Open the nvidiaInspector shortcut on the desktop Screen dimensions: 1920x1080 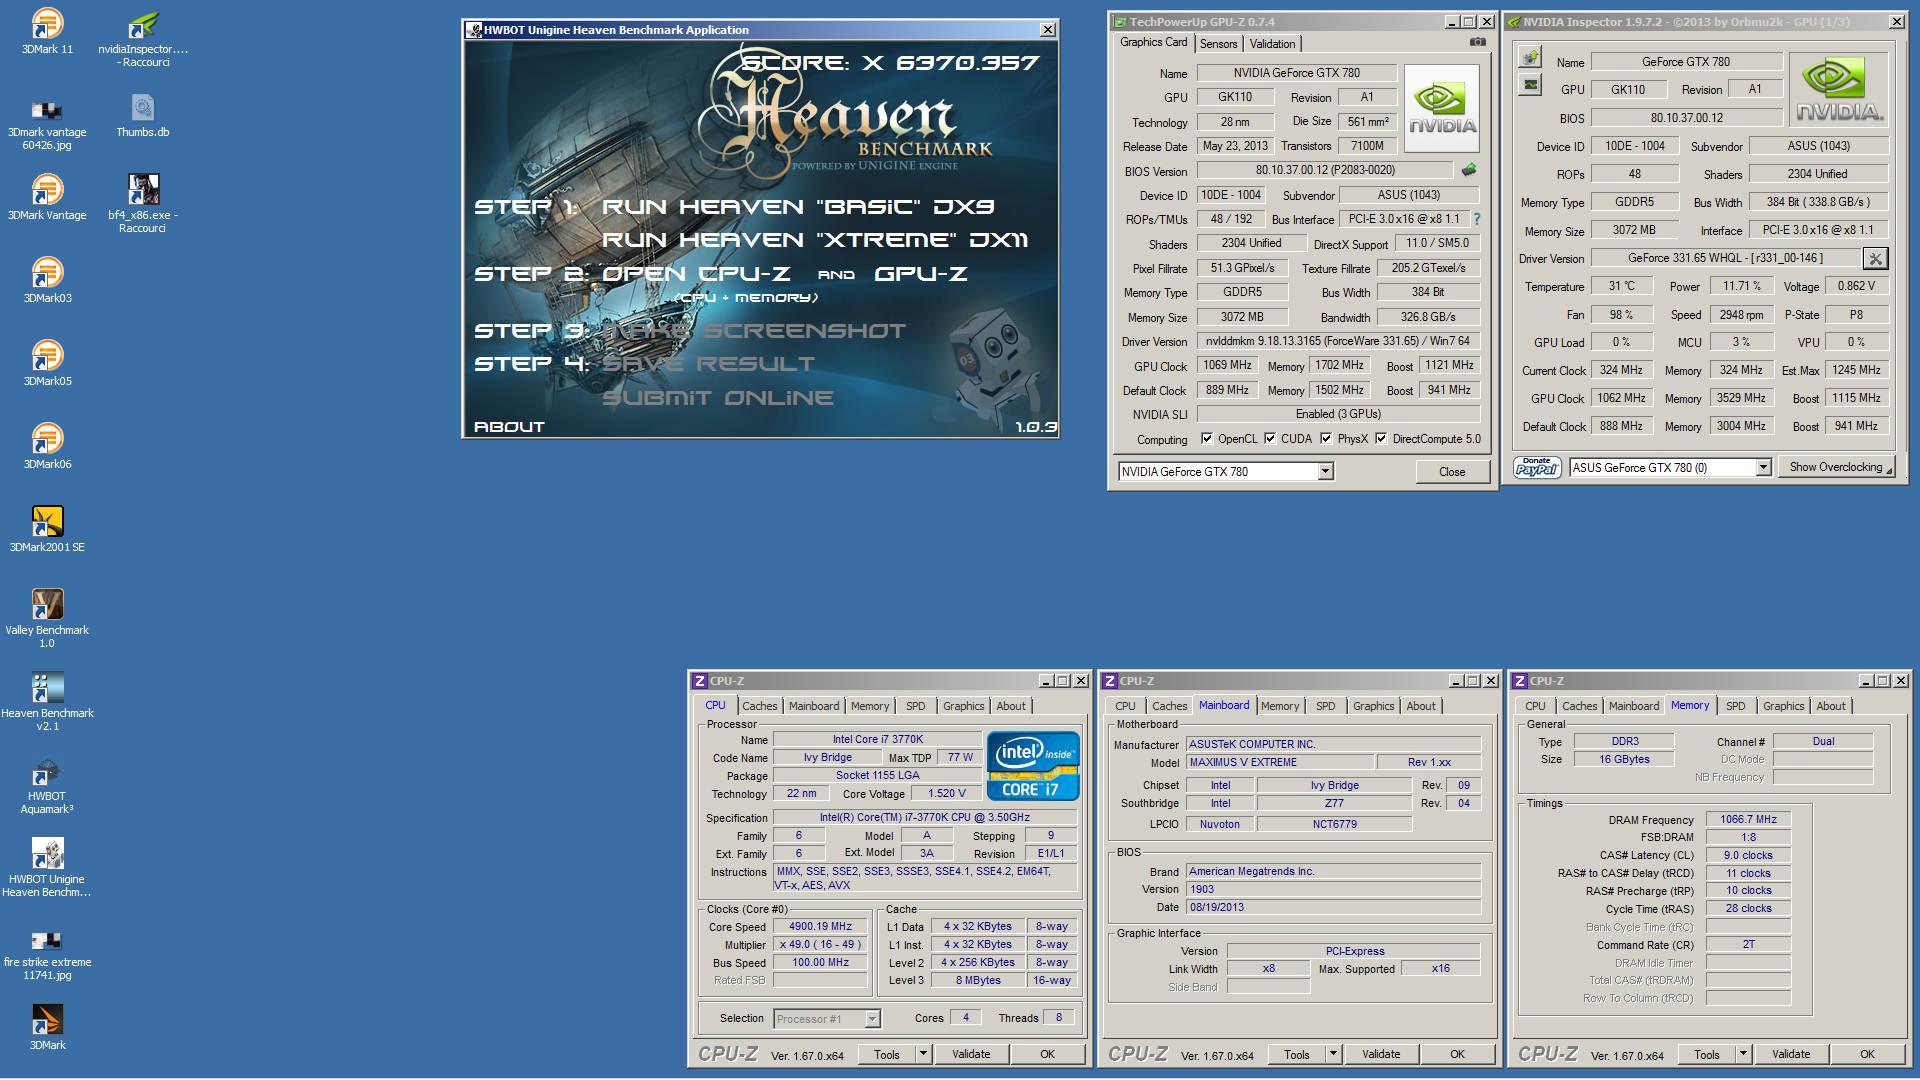(143, 37)
